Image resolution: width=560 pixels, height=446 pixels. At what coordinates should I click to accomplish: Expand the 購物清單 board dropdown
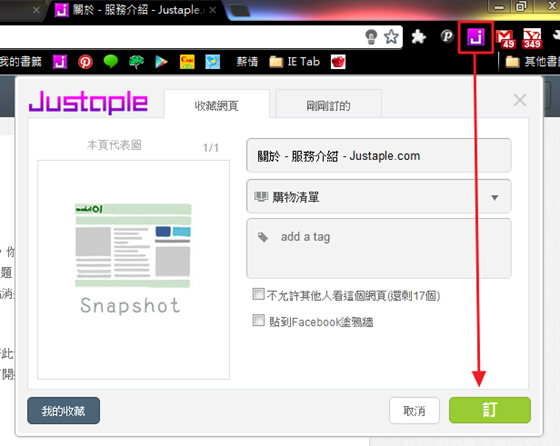click(495, 197)
